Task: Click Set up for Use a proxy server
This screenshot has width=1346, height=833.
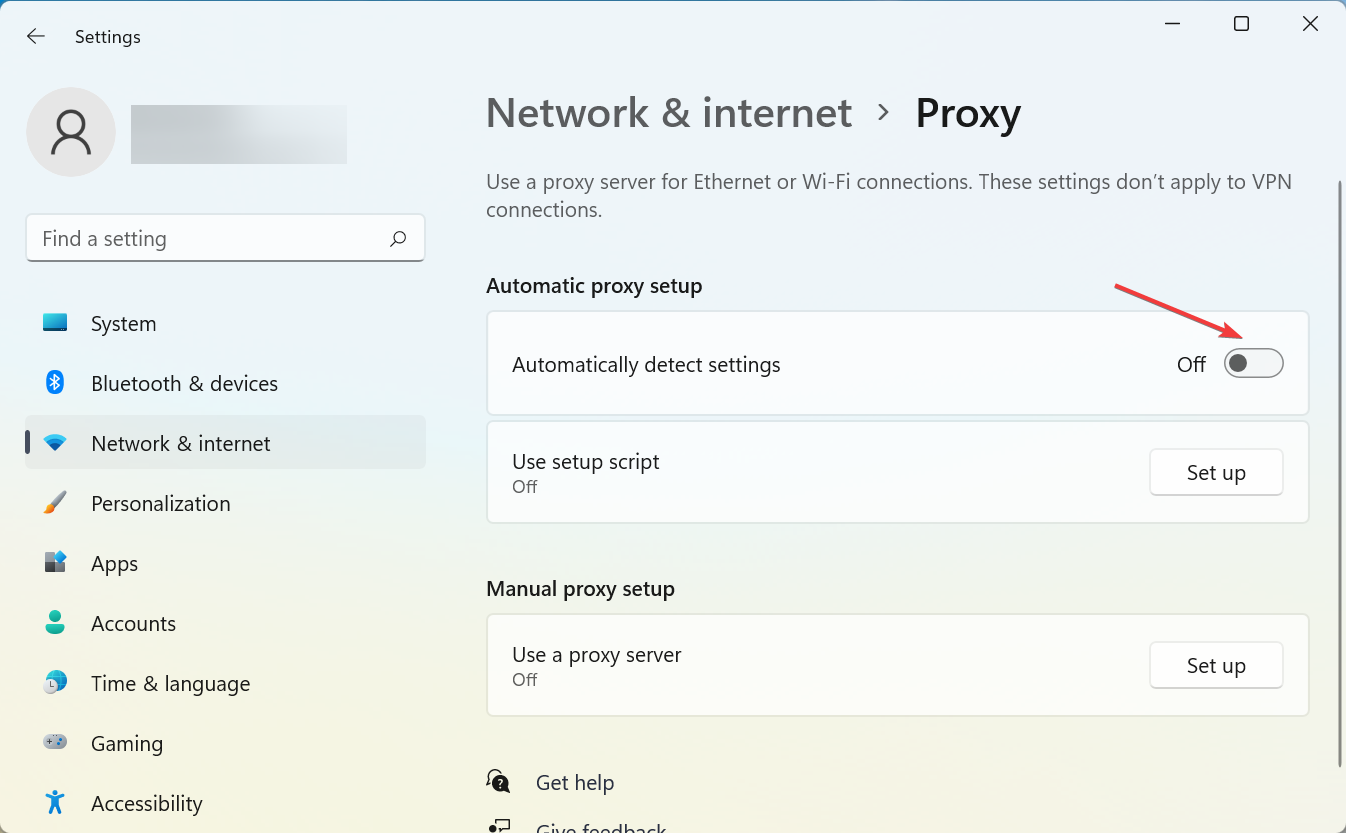Action: [1215, 666]
